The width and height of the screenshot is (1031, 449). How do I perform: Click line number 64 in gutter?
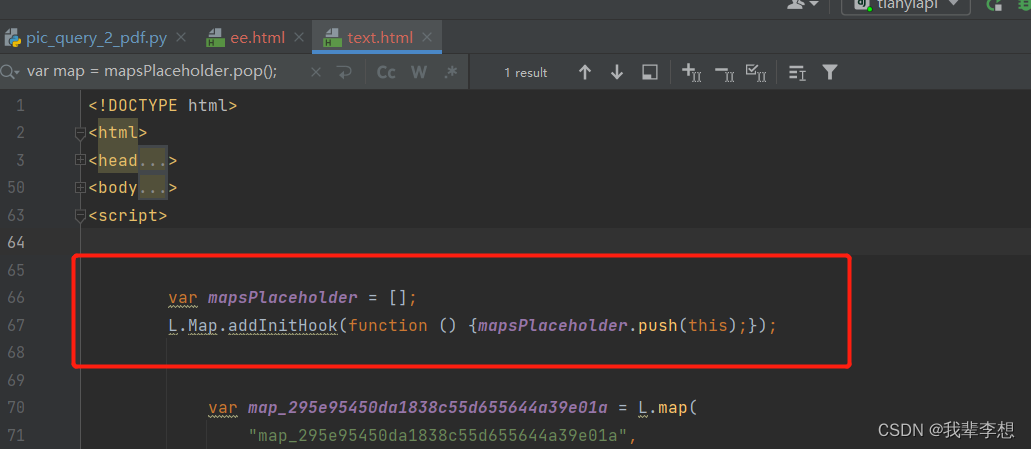pyautogui.click(x=16, y=243)
